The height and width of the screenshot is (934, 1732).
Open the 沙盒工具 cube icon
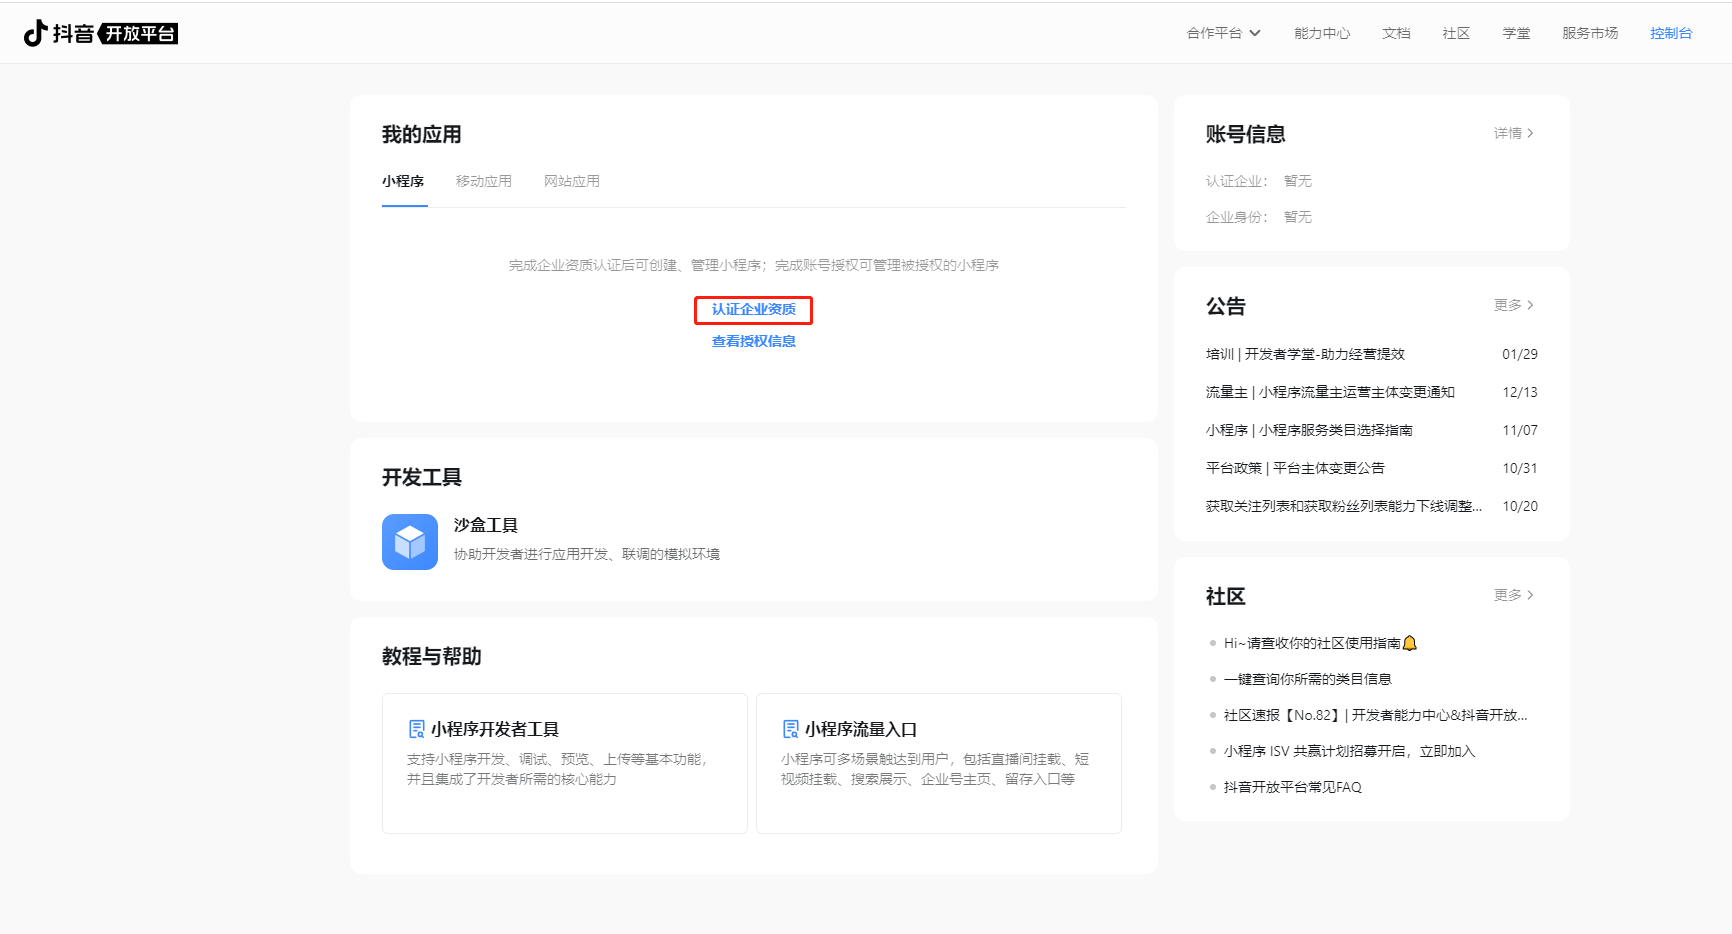coord(410,542)
